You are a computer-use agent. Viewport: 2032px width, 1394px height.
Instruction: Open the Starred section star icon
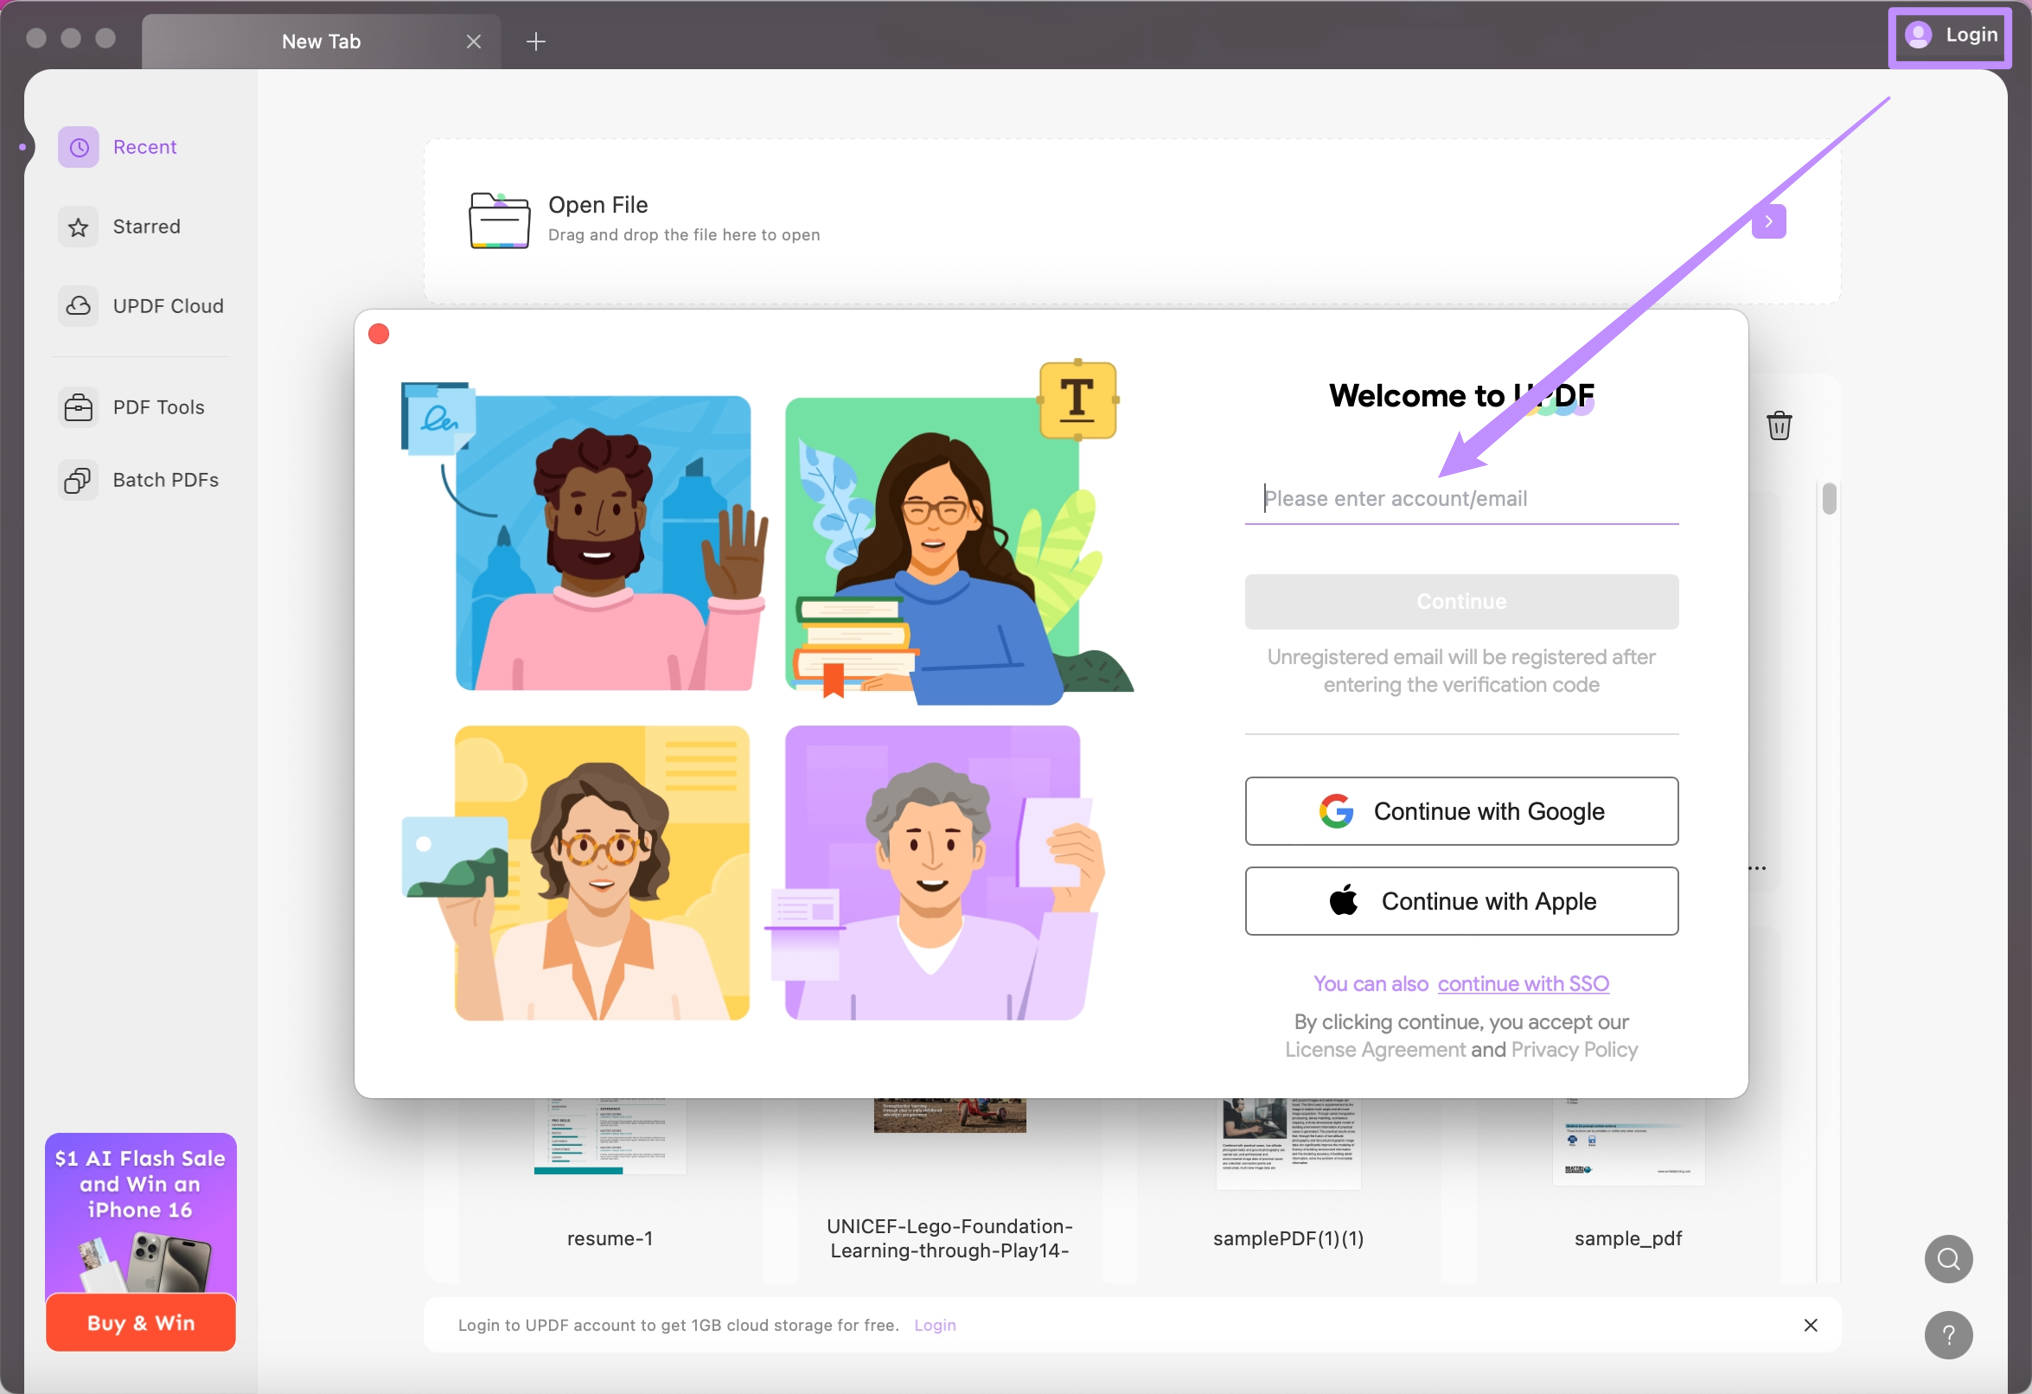(78, 227)
